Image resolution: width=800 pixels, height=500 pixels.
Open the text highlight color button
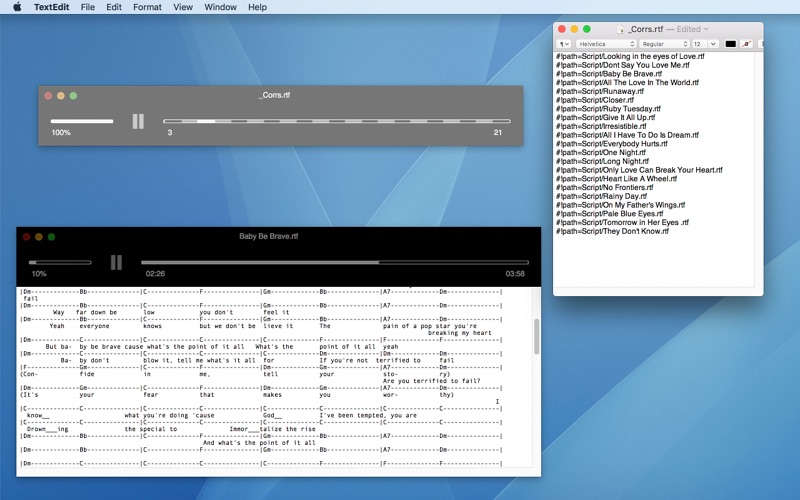746,44
